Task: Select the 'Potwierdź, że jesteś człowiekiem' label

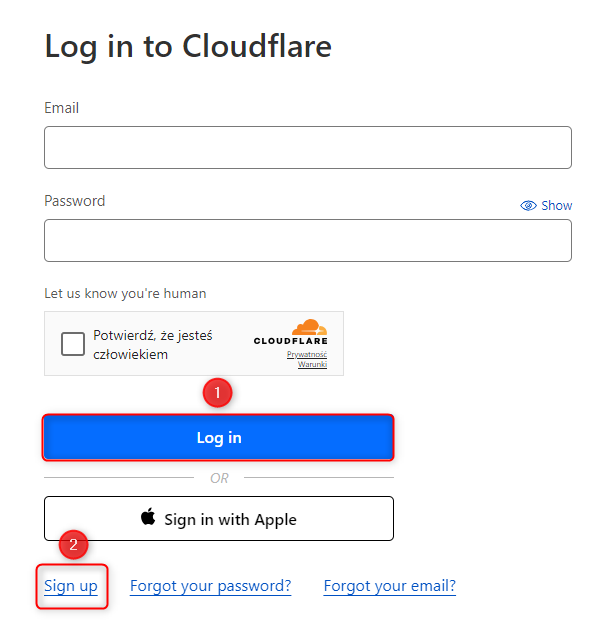Action: (152, 345)
